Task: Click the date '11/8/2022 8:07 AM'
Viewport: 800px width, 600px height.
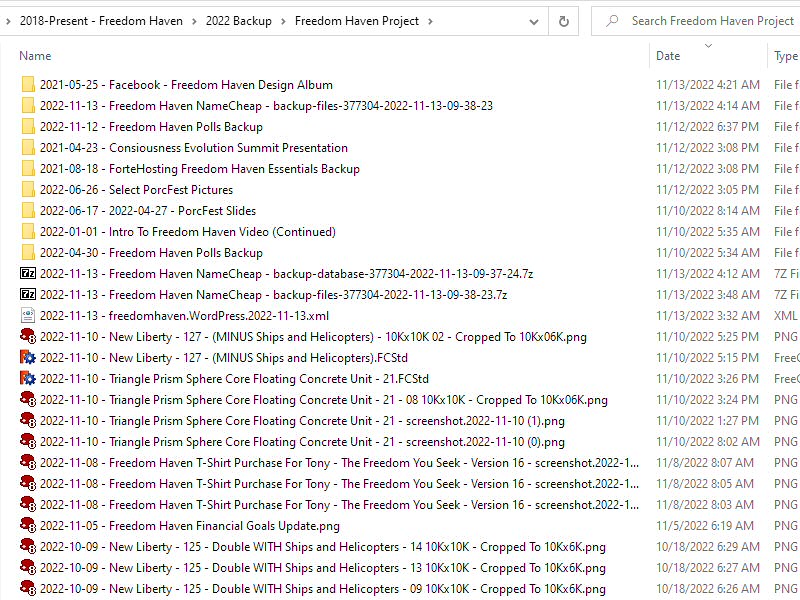Action: (705, 463)
